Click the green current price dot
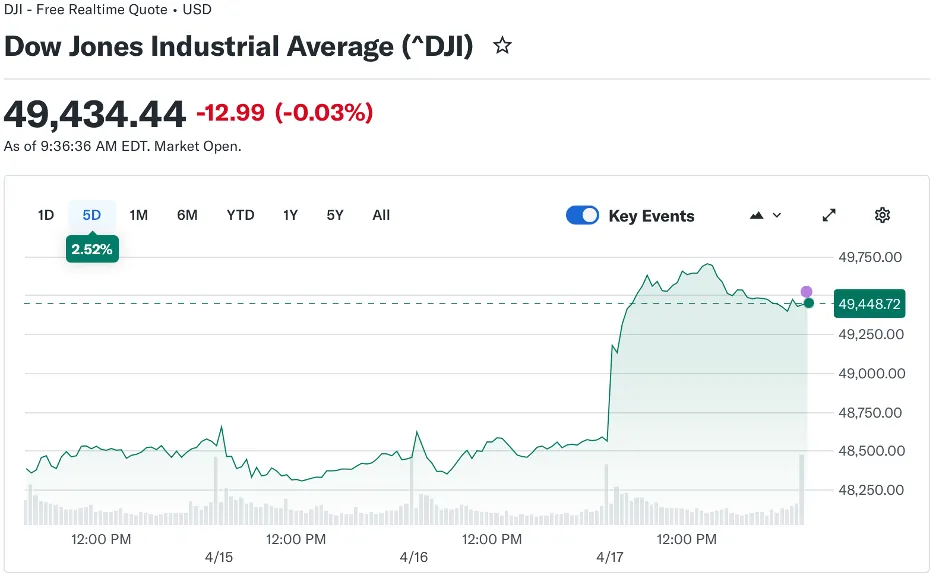The image size is (936, 576). coord(809,303)
